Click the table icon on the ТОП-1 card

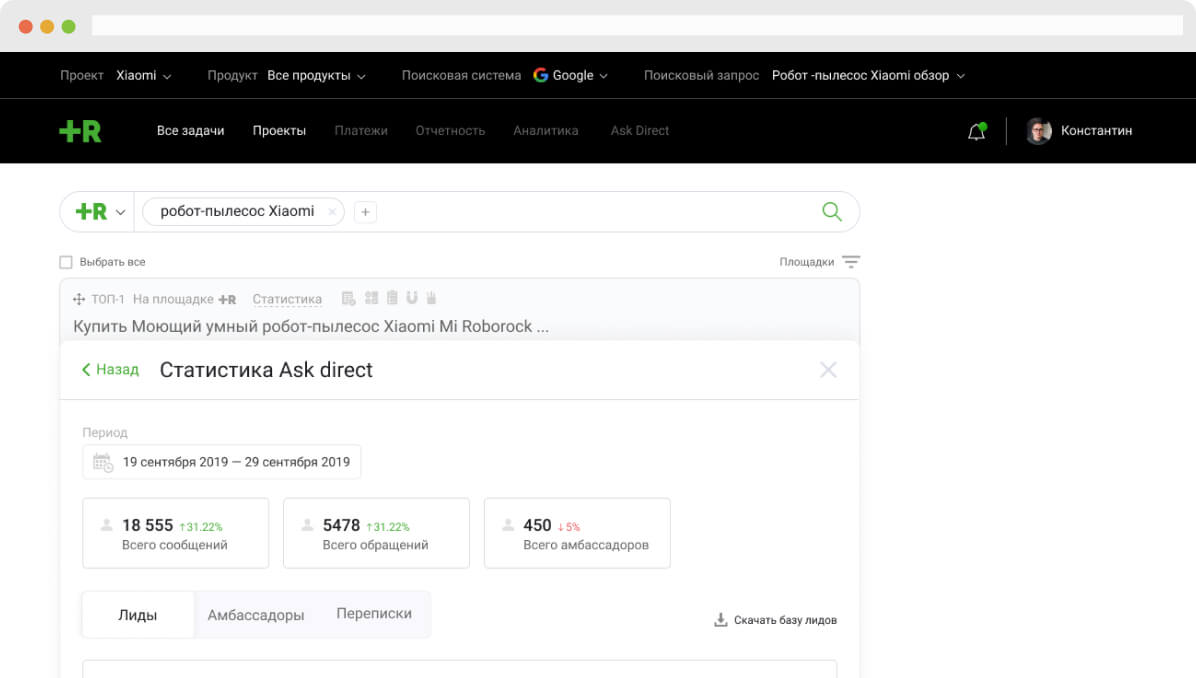pos(349,298)
